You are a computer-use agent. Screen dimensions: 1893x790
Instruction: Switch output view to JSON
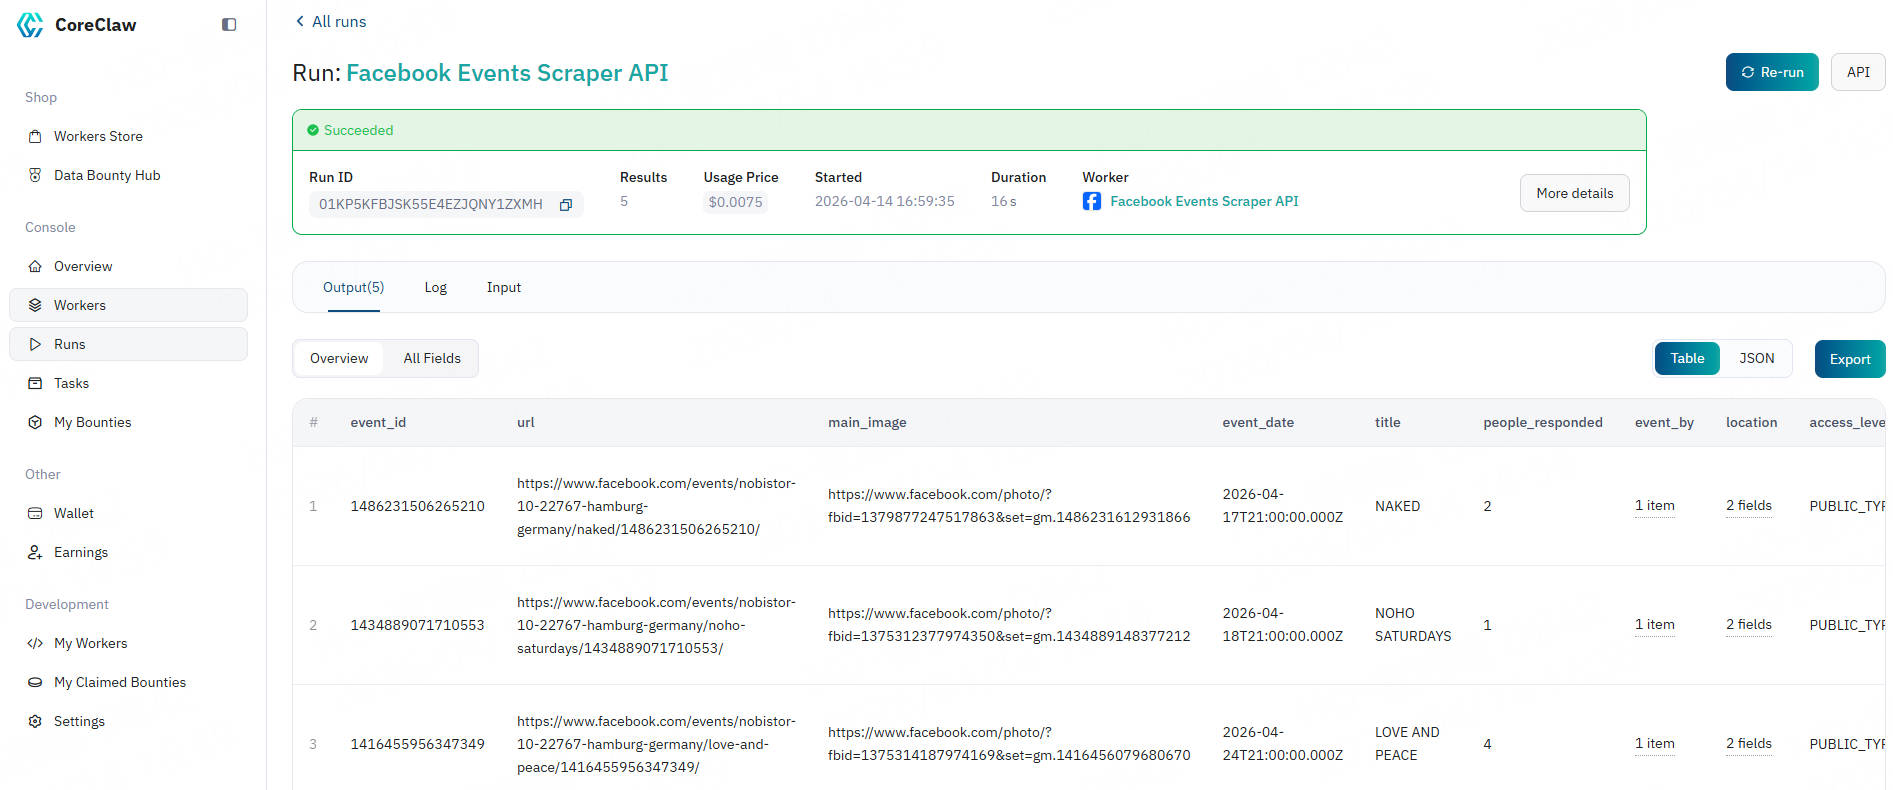(x=1756, y=358)
